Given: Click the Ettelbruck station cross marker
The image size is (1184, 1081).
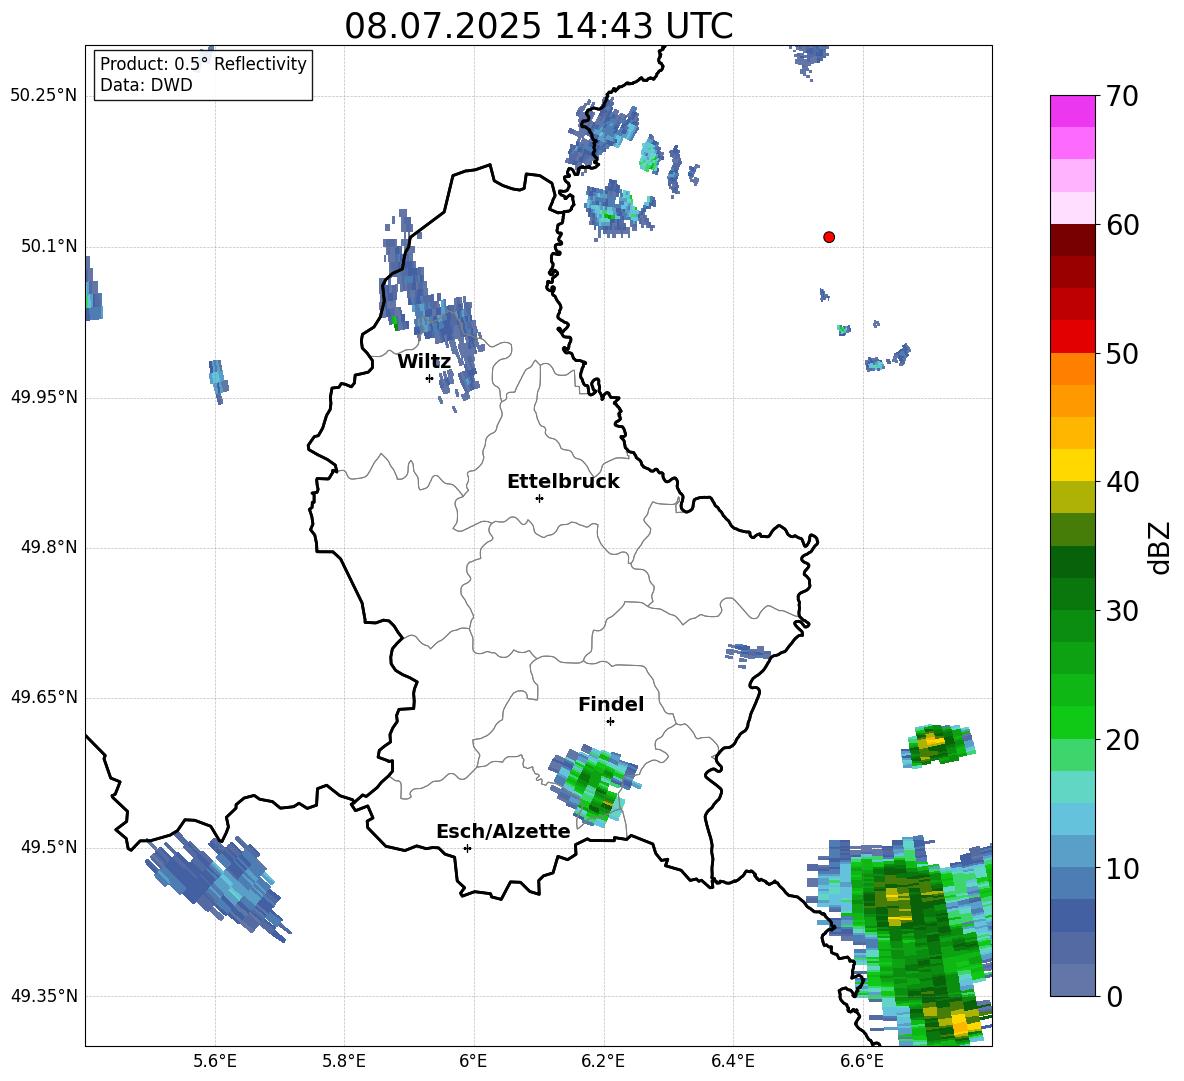Looking at the screenshot, I should tap(539, 498).
